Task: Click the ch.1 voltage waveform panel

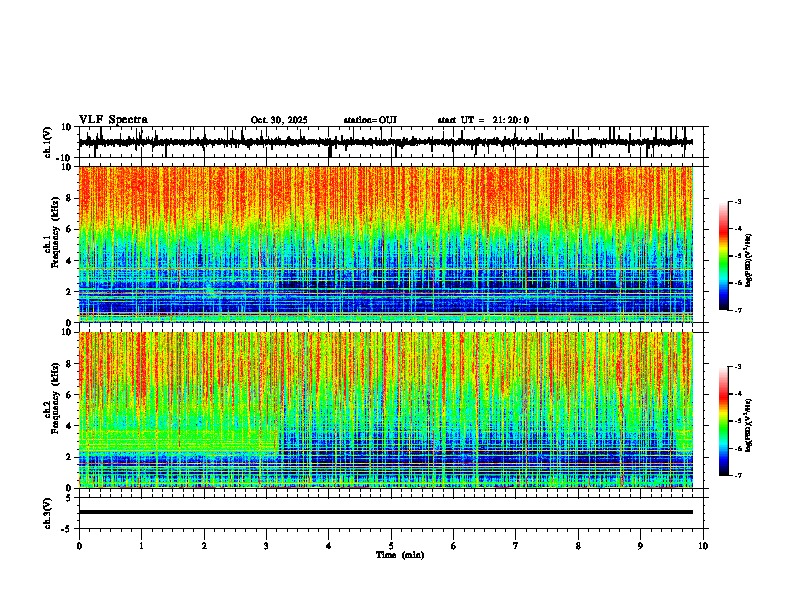Action: click(x=391, y=142)
